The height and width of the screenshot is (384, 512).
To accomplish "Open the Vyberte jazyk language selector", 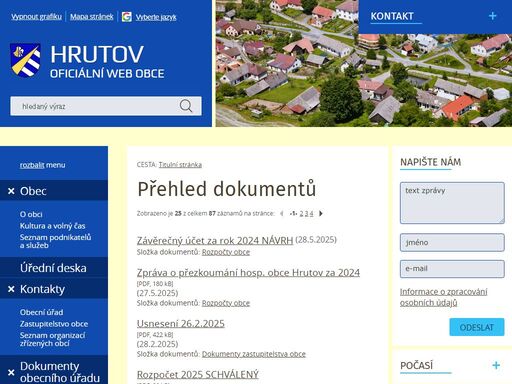I will [156, 17].
